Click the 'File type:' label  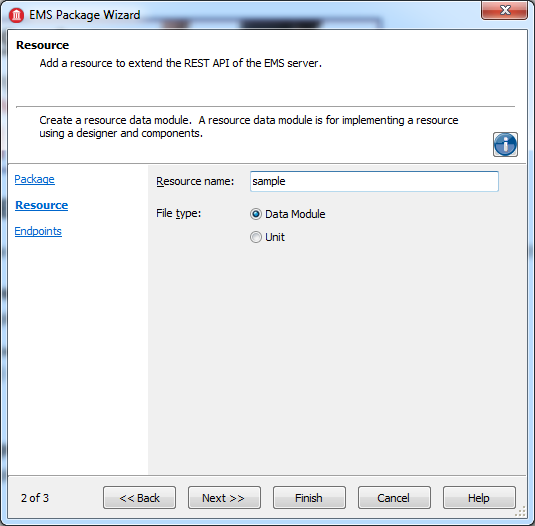click(179, 214)
